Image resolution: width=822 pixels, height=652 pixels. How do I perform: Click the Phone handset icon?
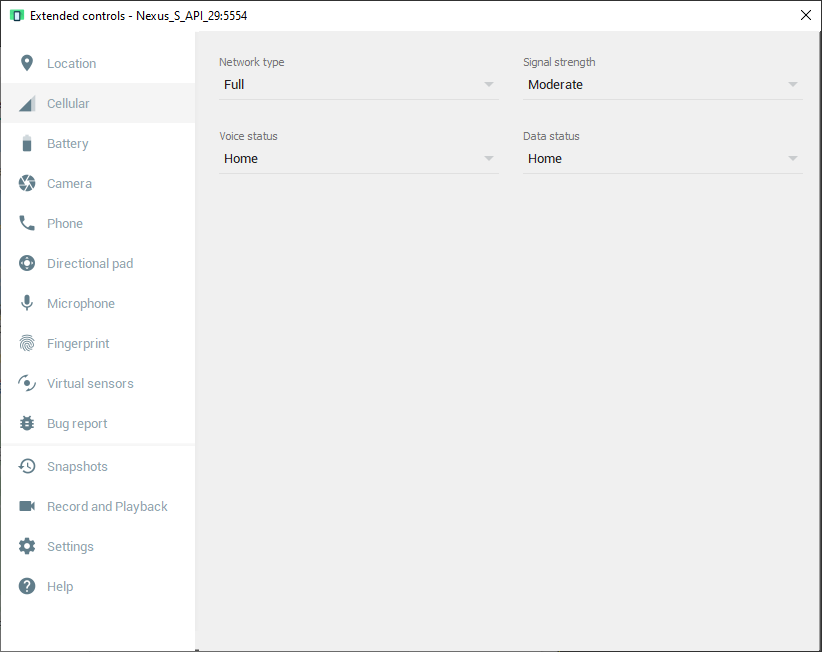(27, 223)
